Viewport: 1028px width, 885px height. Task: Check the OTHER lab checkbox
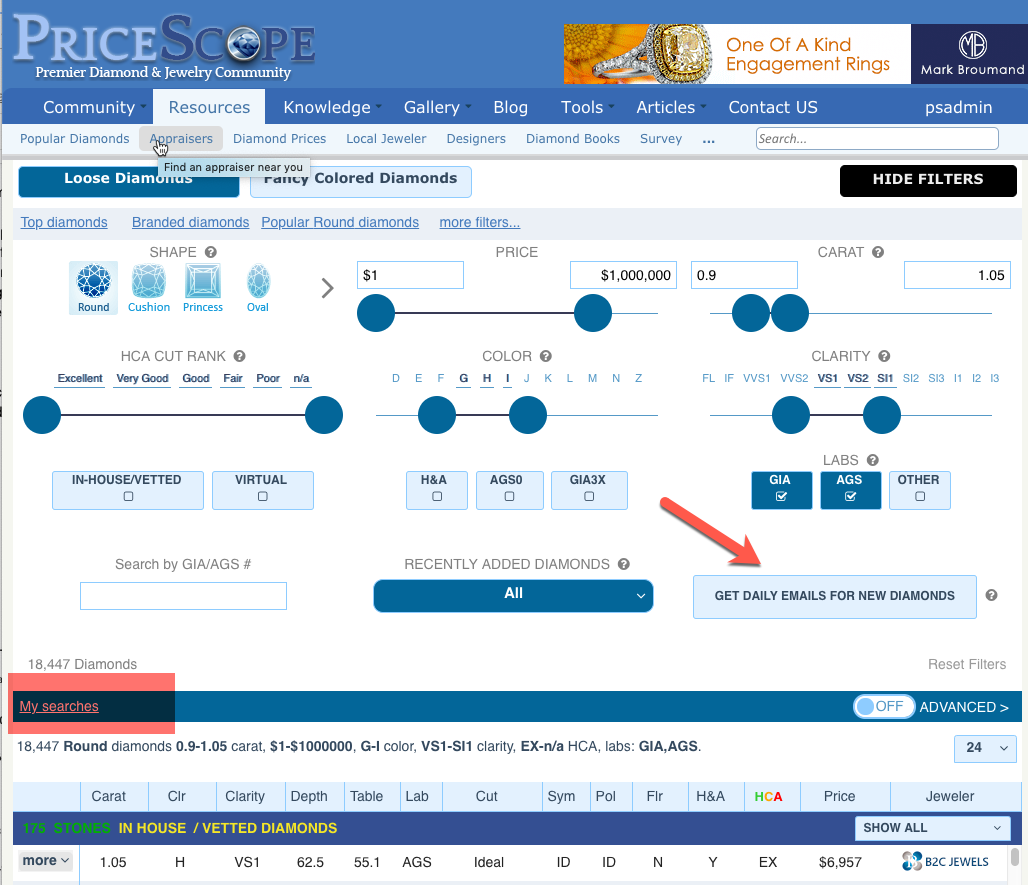tap(920, 496)
